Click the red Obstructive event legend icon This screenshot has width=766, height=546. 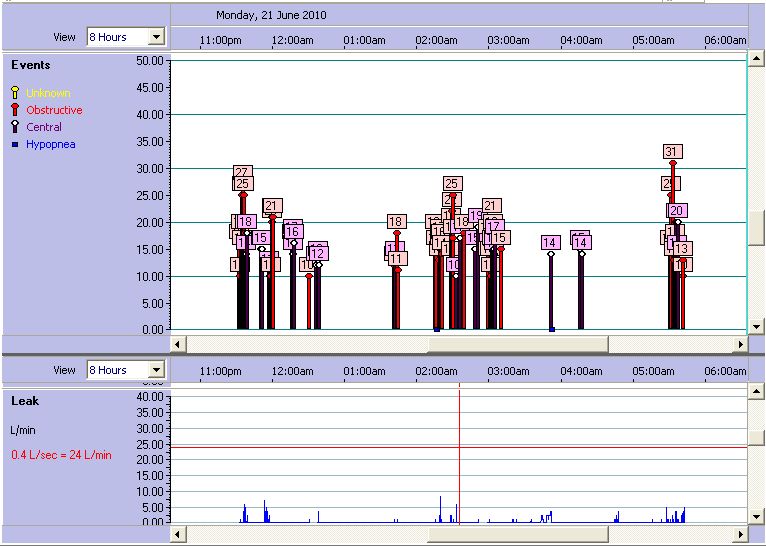point(15,109)
